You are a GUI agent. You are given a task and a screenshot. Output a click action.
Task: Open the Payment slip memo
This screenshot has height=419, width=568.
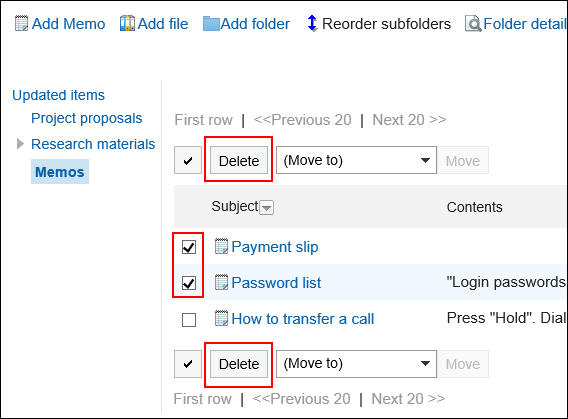click(275, 247)
